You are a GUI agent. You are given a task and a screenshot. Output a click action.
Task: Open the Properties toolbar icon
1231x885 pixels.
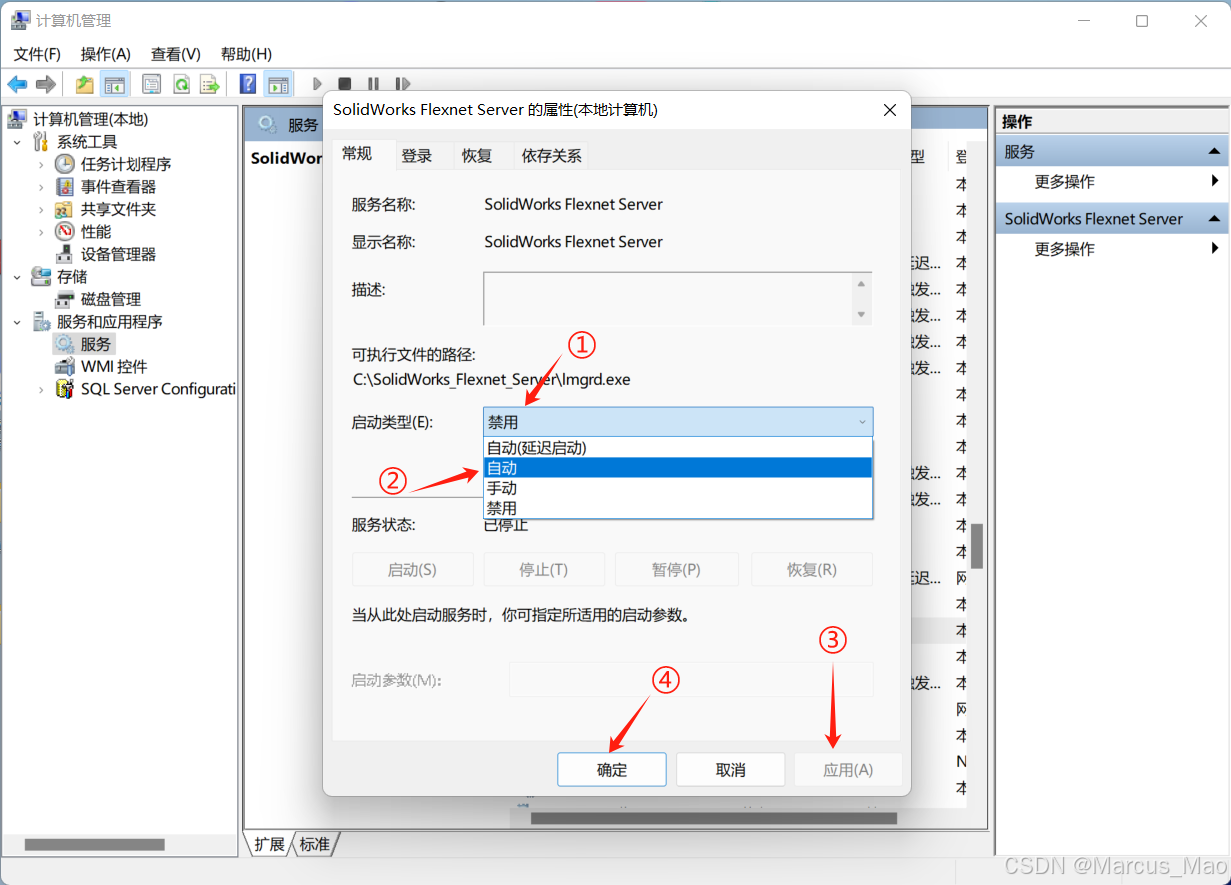click(x=152, y=85)
